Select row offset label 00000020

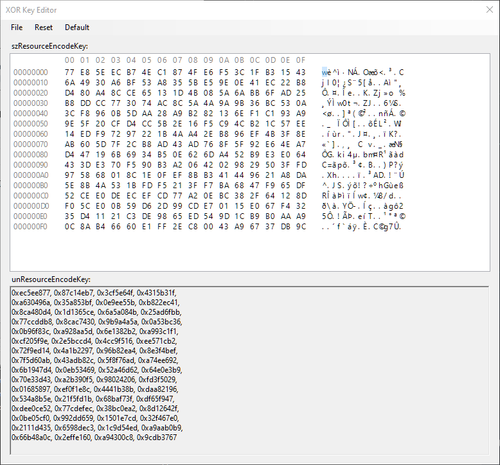[x=31, y=93]
